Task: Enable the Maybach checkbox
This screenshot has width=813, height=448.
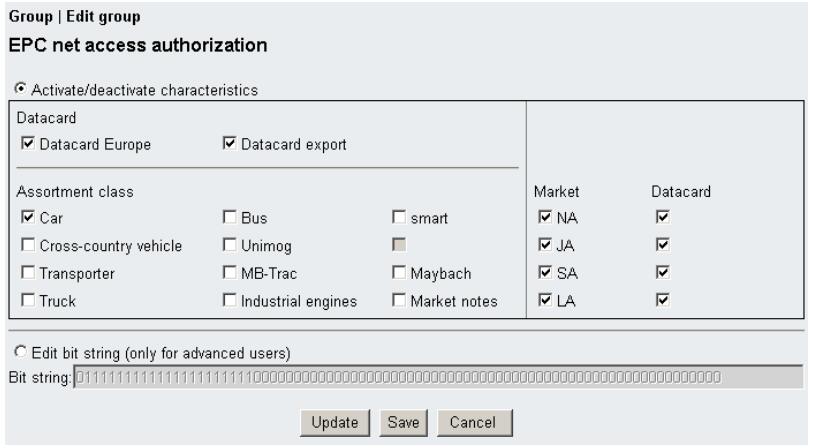Action: 399,273
